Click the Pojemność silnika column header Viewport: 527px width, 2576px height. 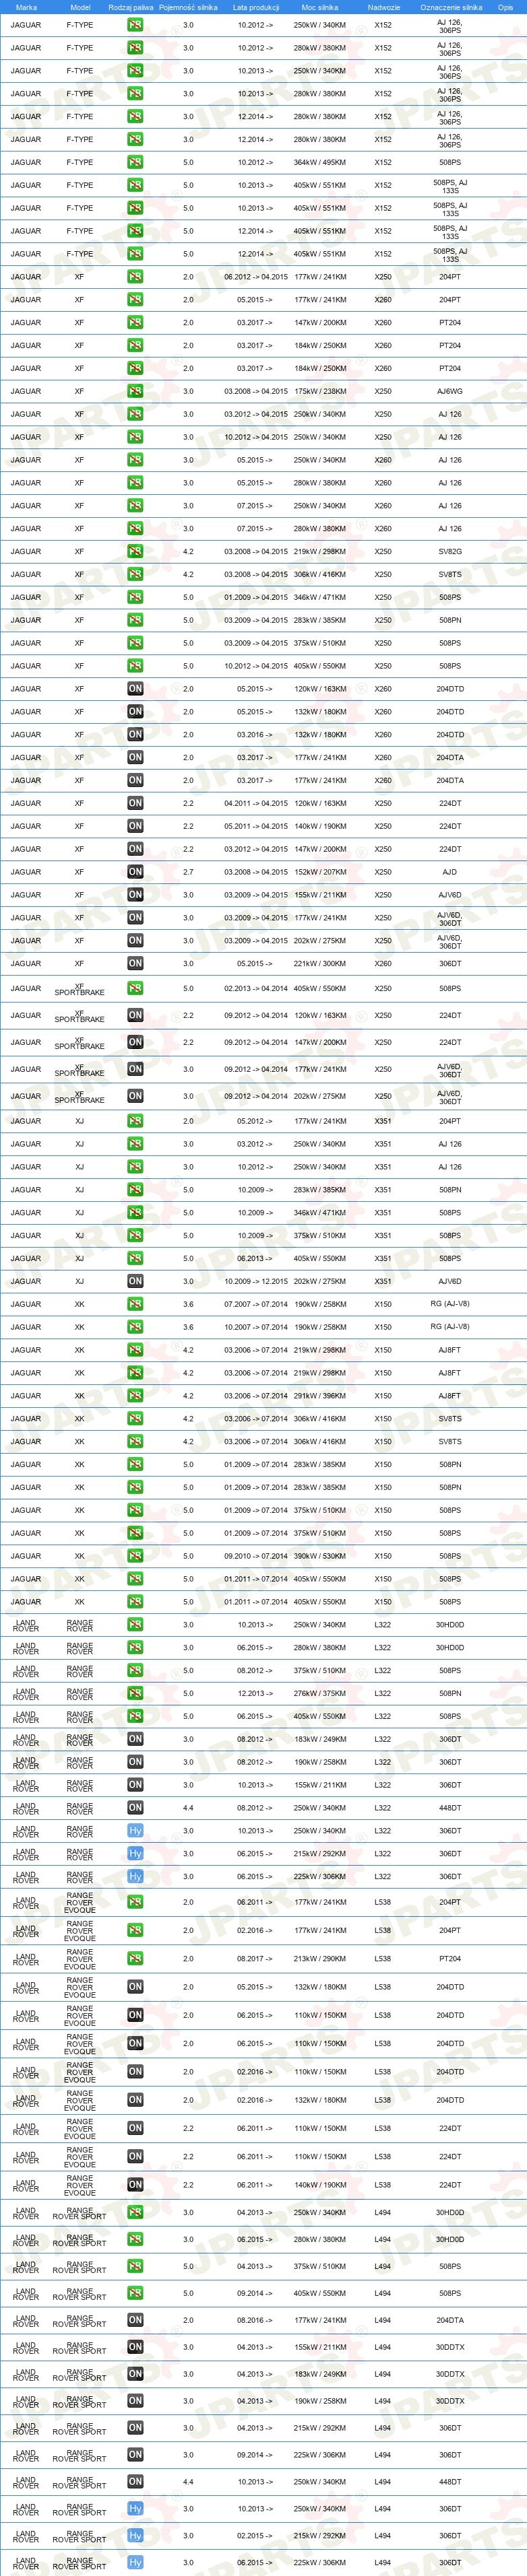(188, 7)
